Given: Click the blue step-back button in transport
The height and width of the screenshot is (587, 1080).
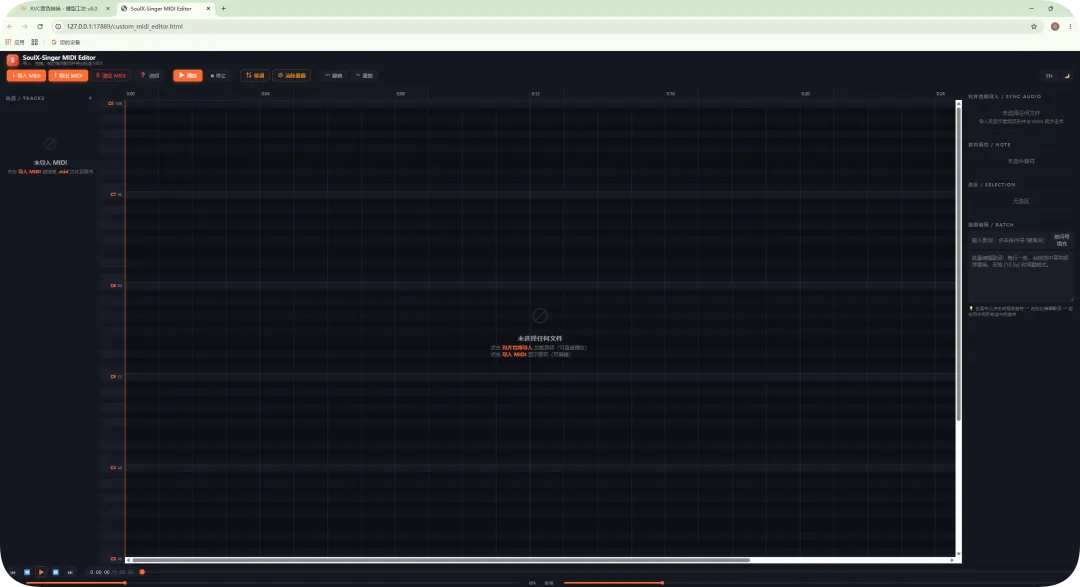Looking at the screenshot, I should coord(27,573).
